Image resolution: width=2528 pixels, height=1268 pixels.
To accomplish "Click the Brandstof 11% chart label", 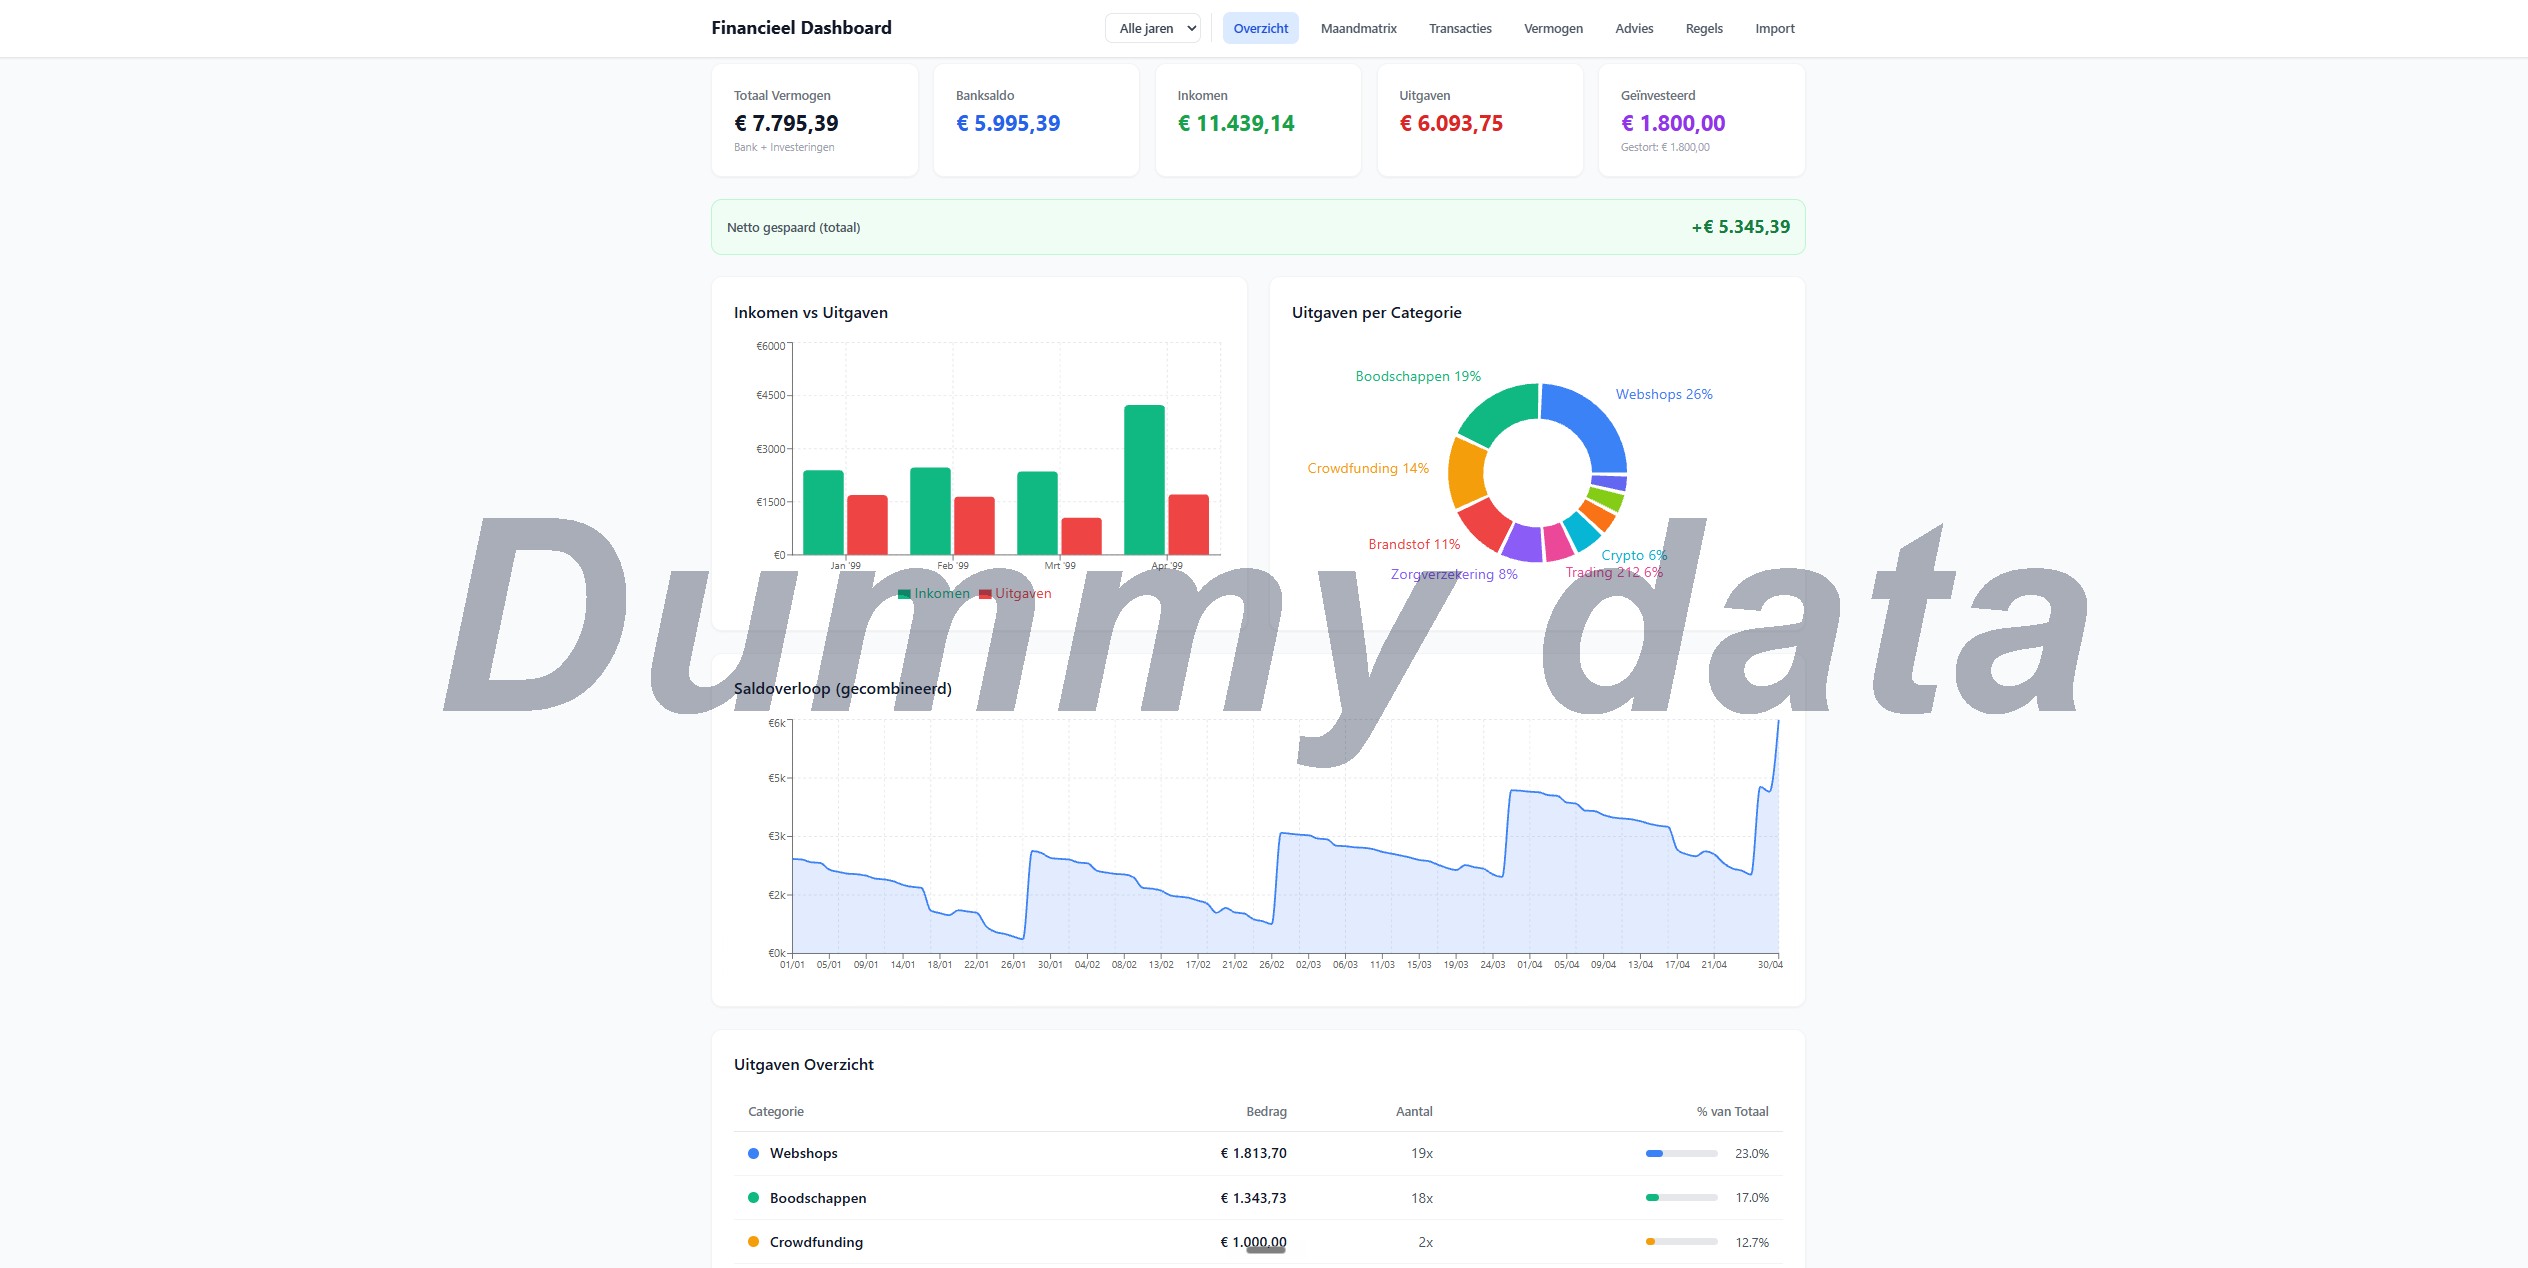I will [x=1414, y=544].
